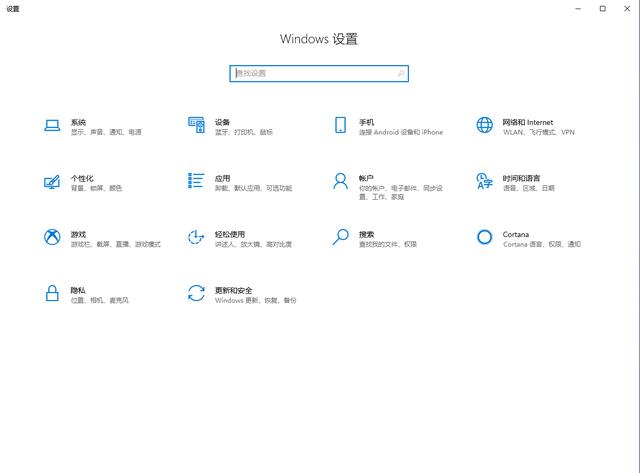Click the Windows 更新、恢复、备份 description

coord(256,300)
